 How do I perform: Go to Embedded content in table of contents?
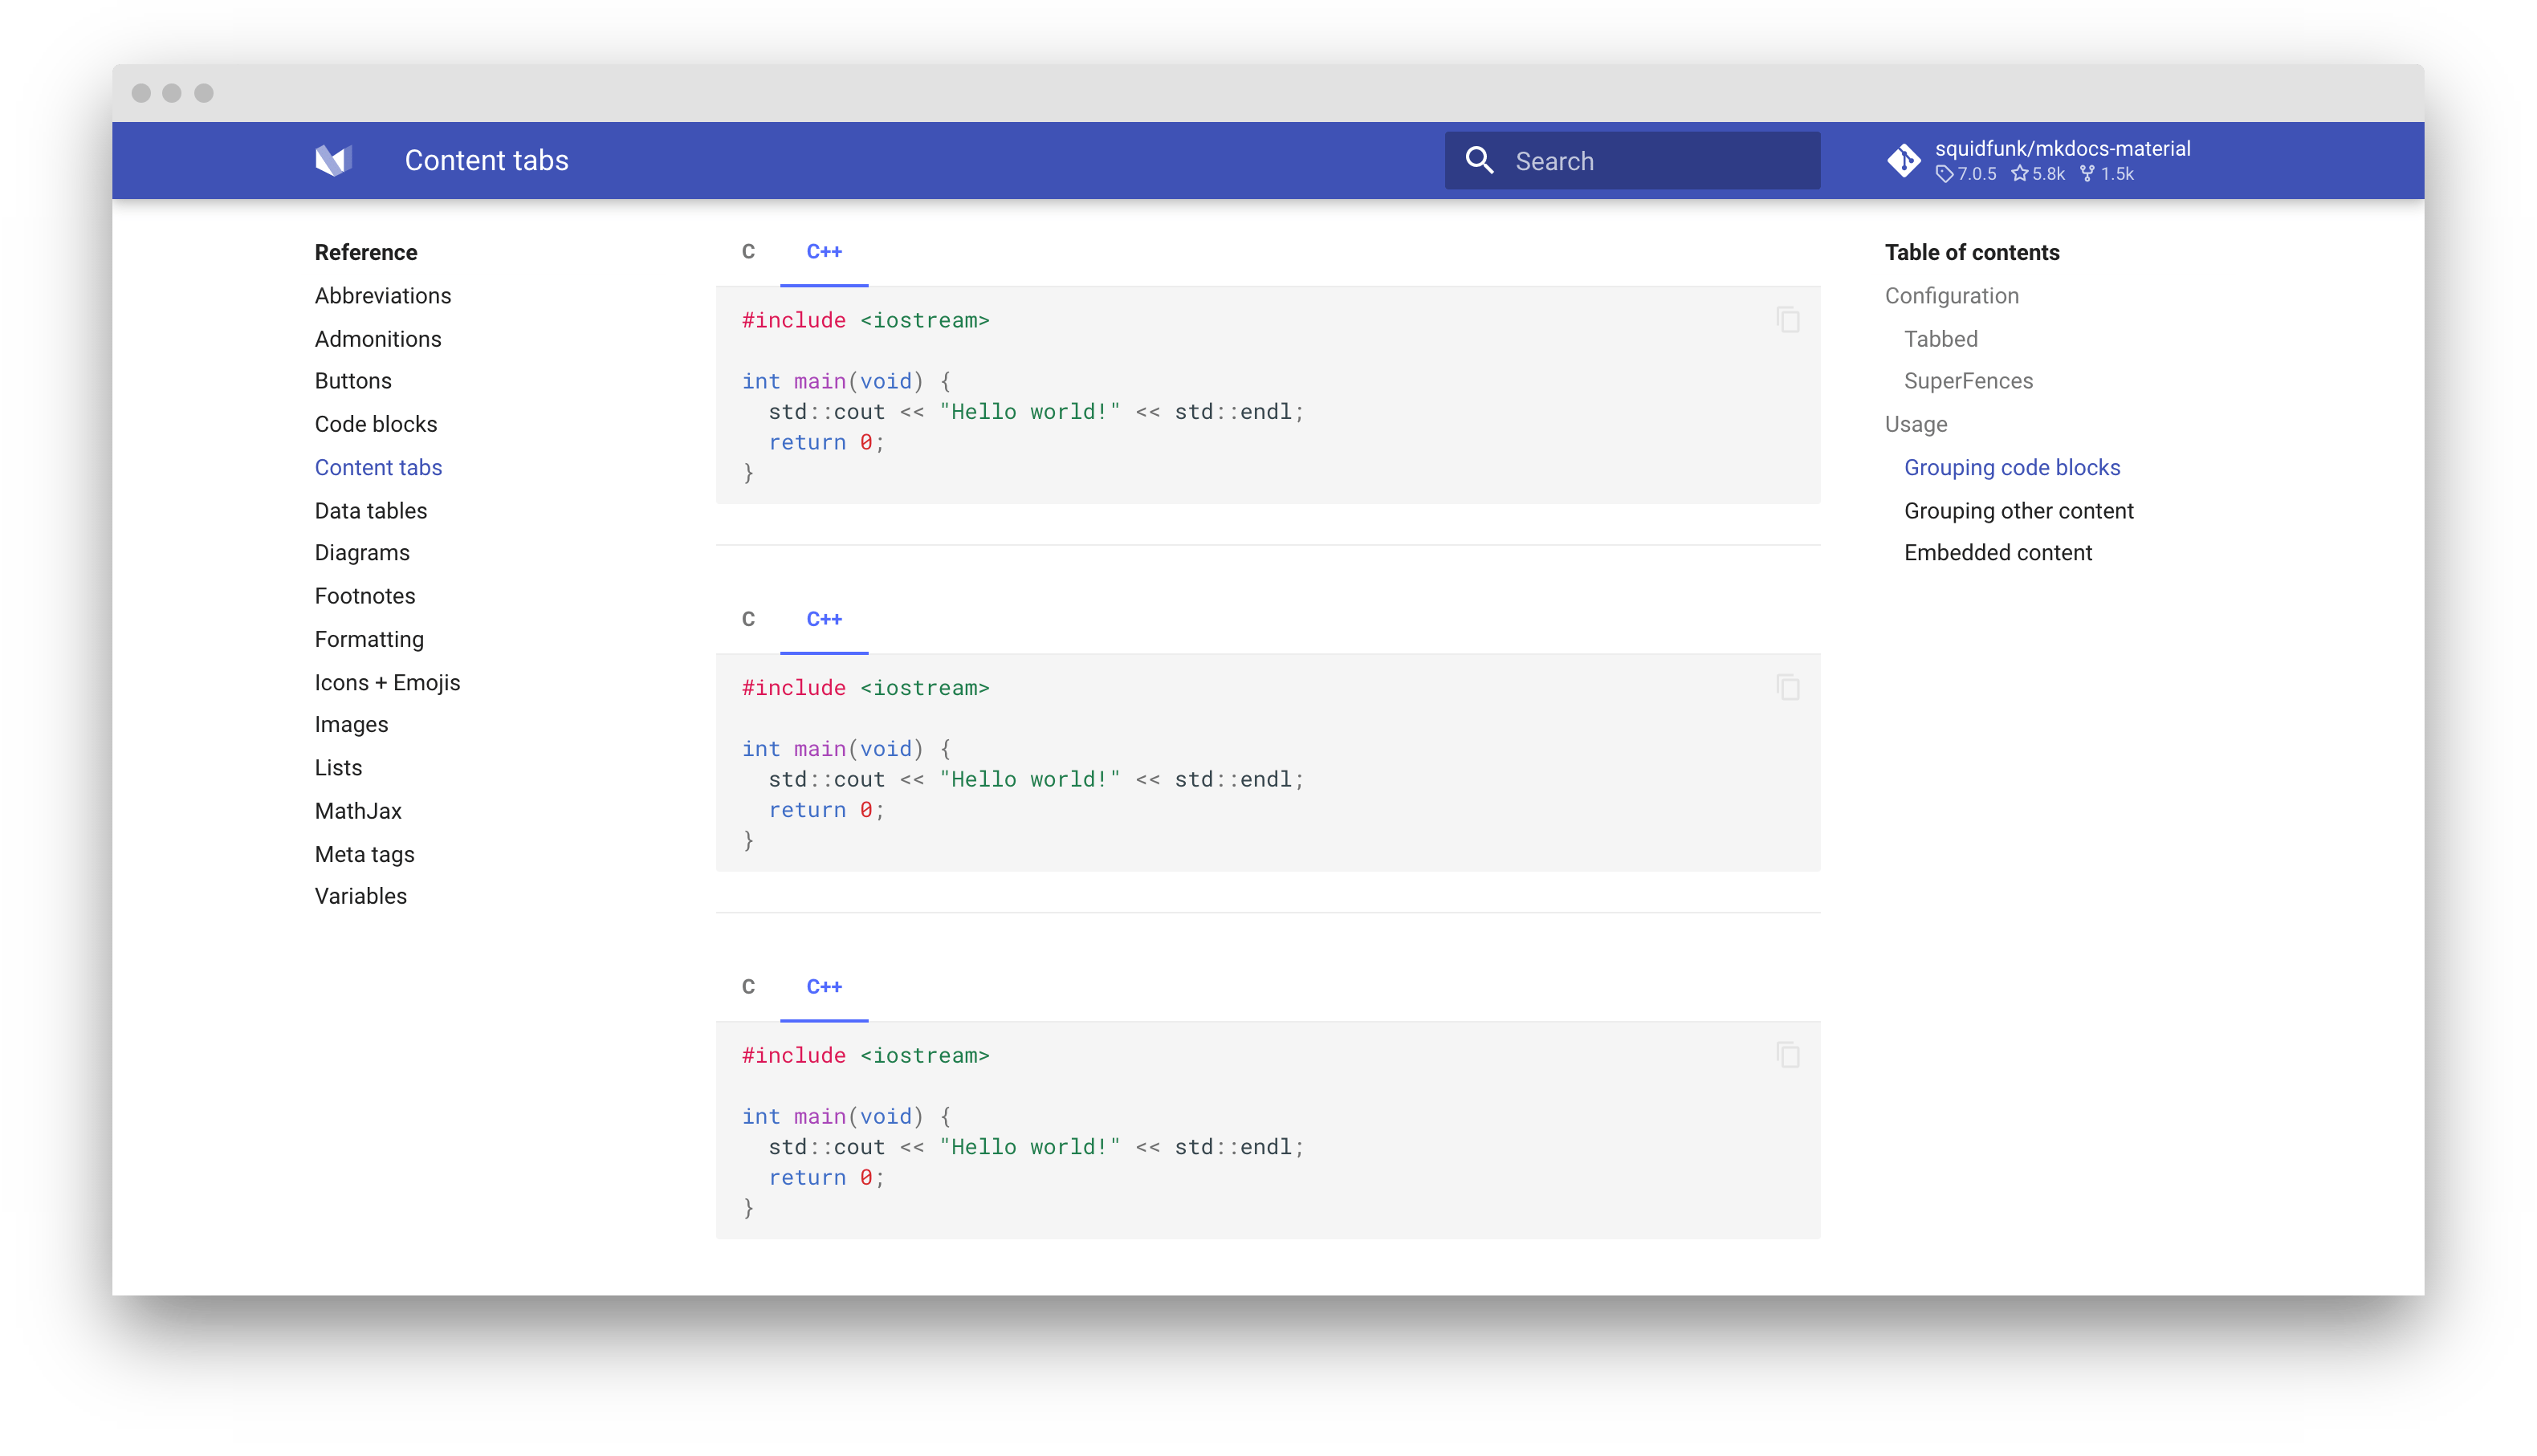1998,552
